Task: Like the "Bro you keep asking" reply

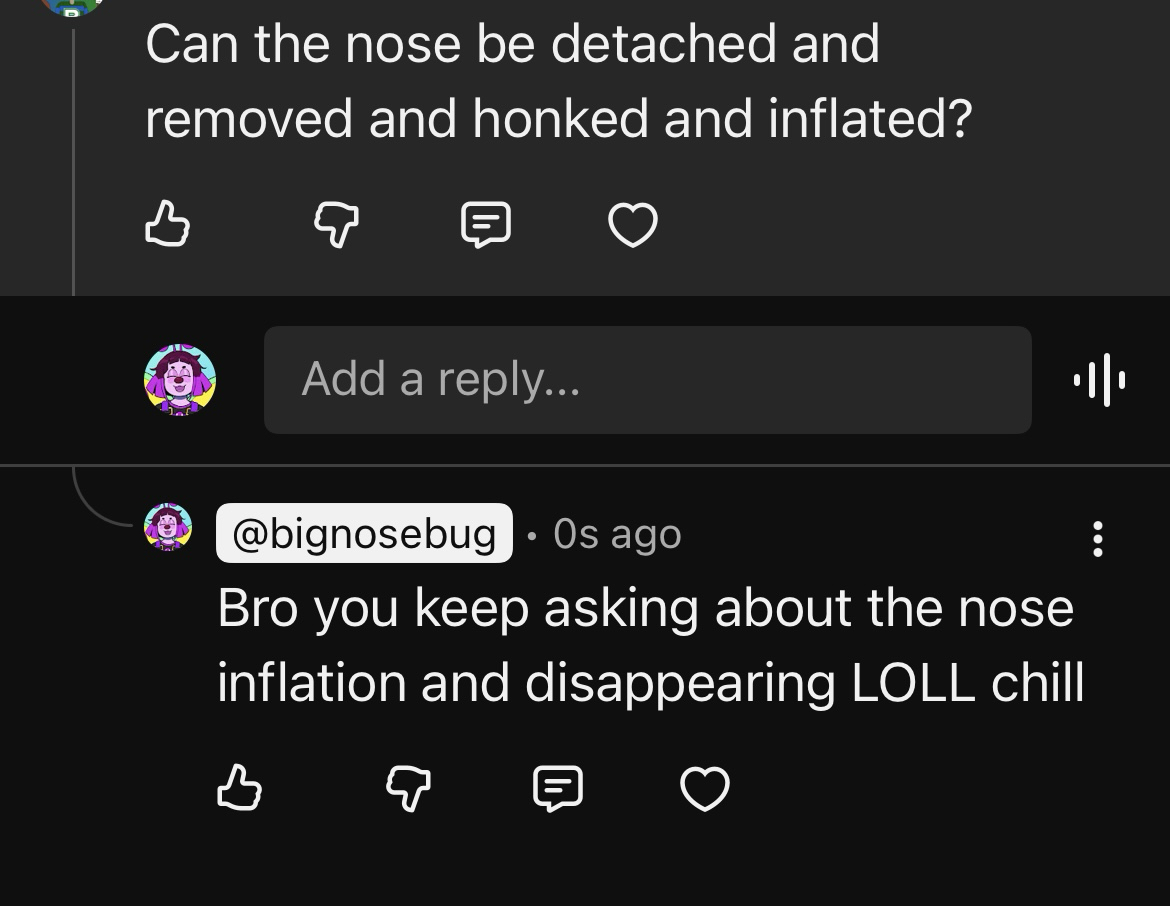Action: click(239, 787)
